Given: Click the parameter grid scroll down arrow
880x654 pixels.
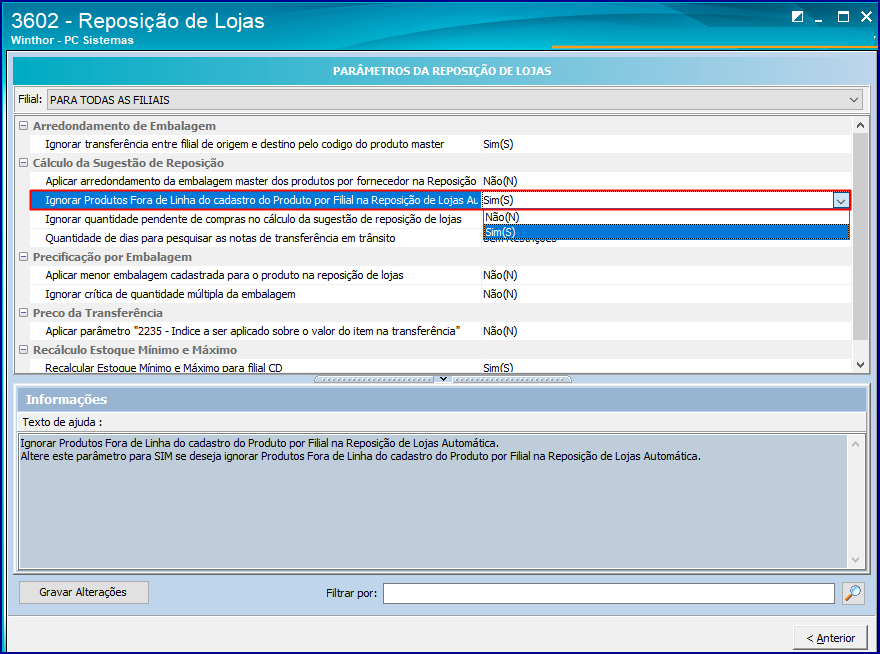Looking at the screenshot, I should [x=860, y=365].
